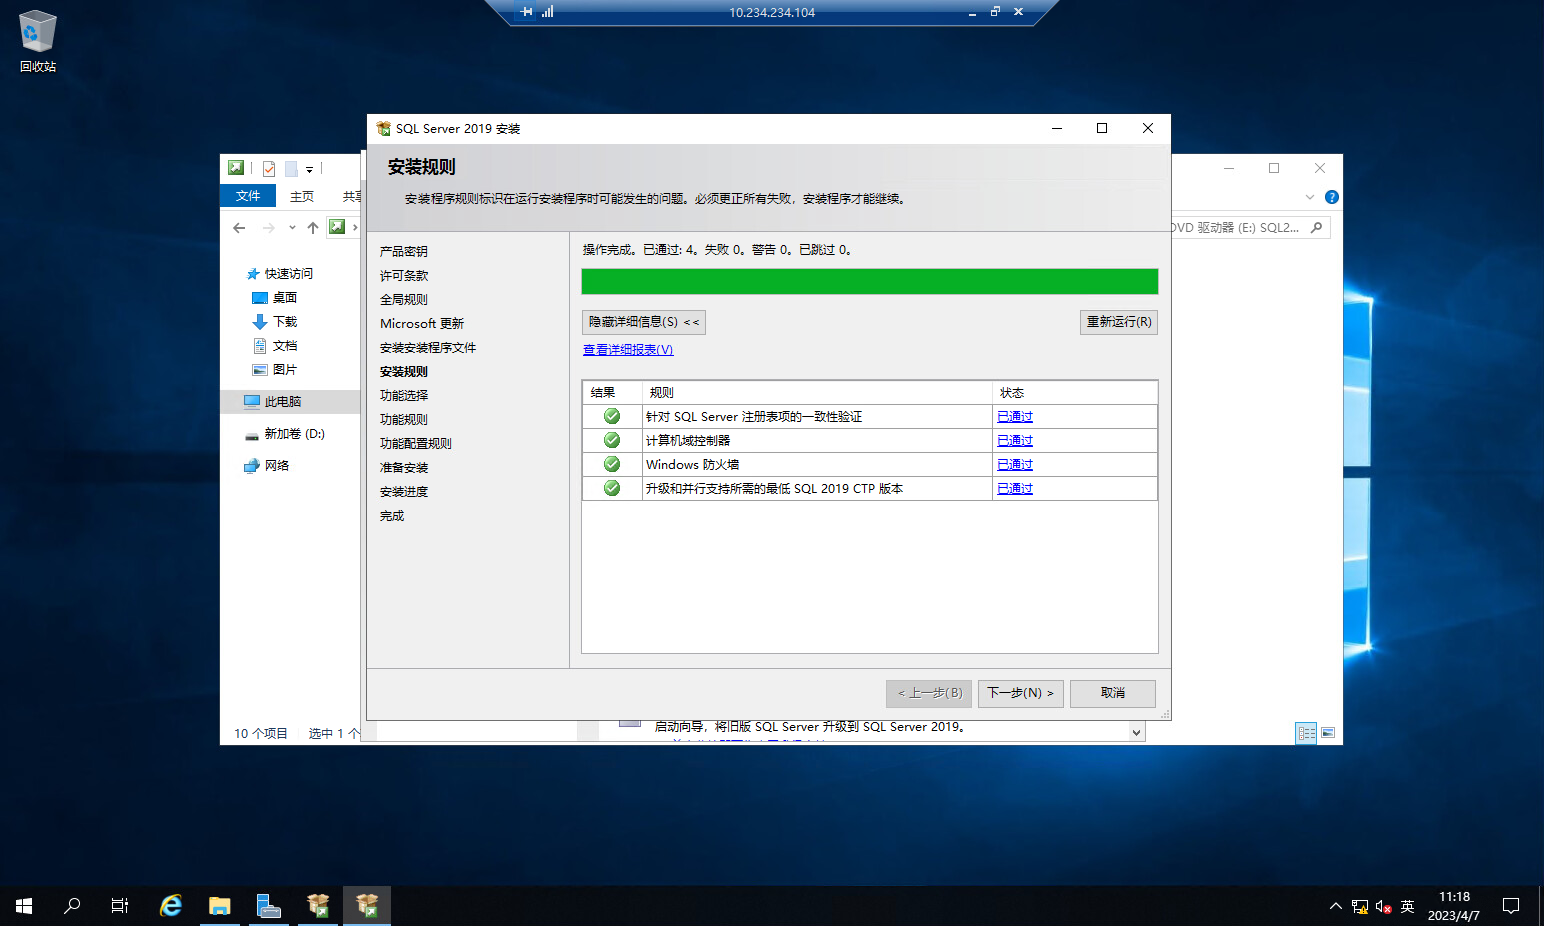1544x926 pixels.
Task: Click the green installation rules progress bar
Action: coord(869,282)
